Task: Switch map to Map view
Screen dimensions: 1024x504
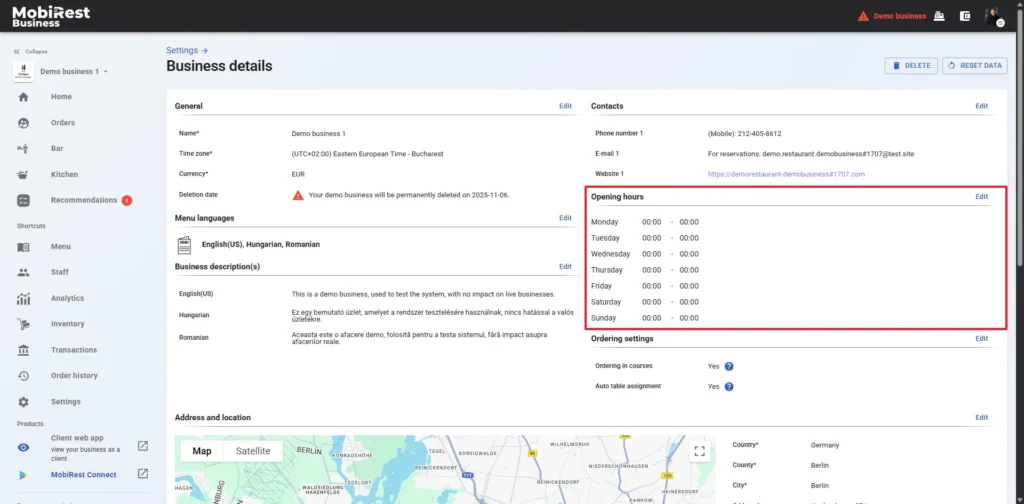Action: pyautogui.click(x=202, y=451)
